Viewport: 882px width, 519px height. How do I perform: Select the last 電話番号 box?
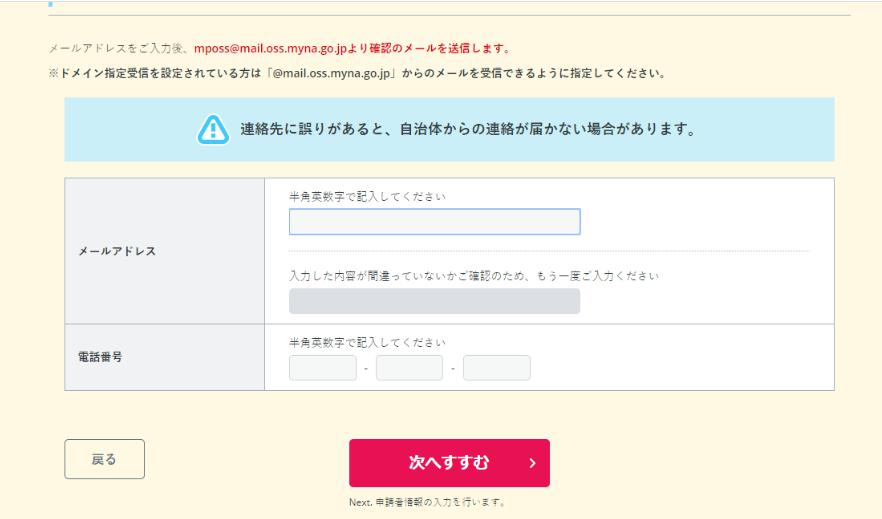click(496, 368)
